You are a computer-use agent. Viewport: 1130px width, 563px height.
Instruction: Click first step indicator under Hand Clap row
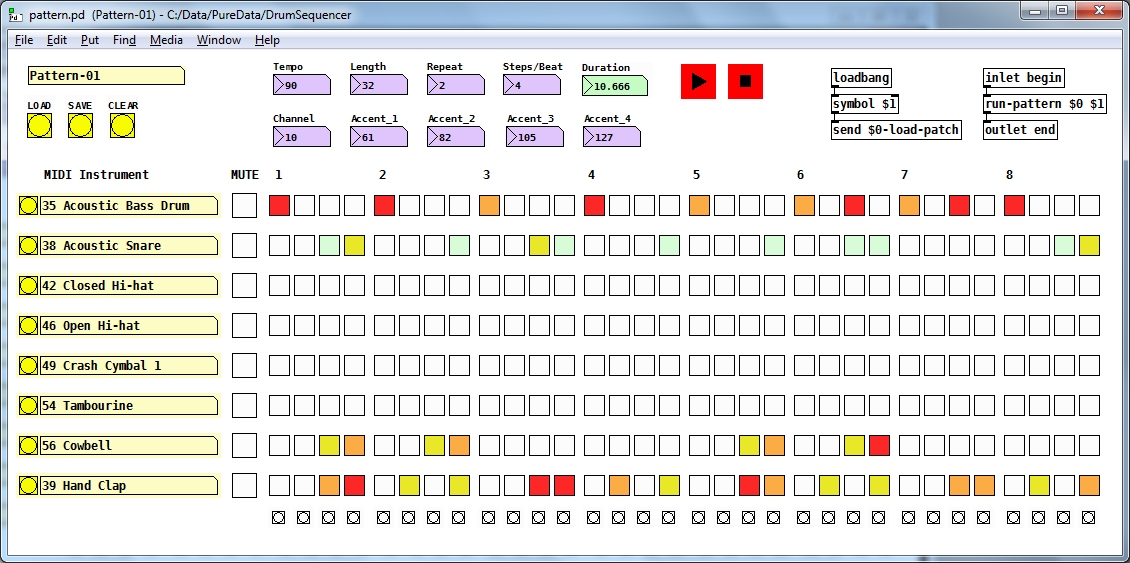[279, 518]
